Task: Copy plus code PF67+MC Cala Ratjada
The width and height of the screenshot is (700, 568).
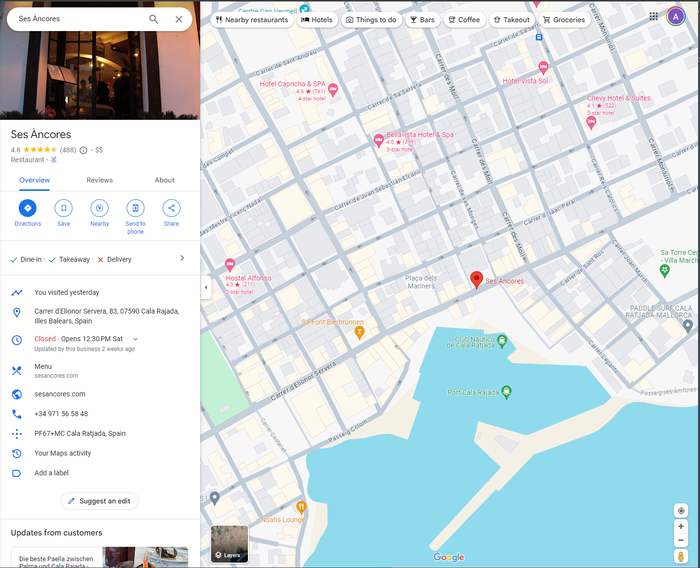Action: click(80, 433)
